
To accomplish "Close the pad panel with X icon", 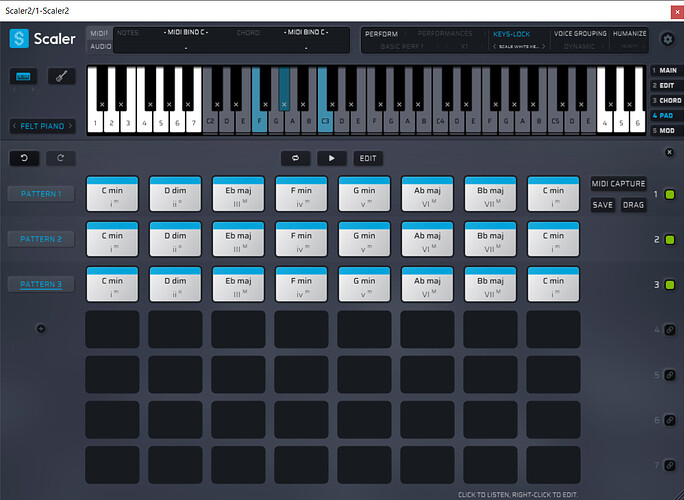I will pos(669,152).
